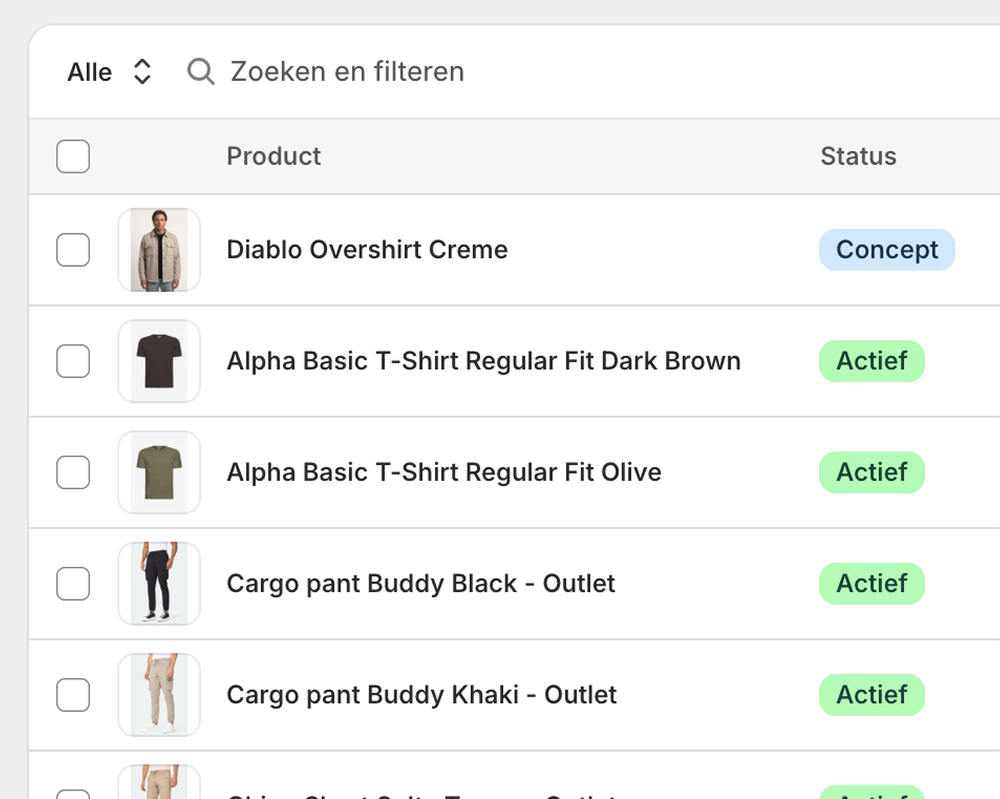The width and height of the screenshot is (1000, 799).
Task: Tick the Alpha Basic Olive row checkbox
Action: tap(73, 473)
